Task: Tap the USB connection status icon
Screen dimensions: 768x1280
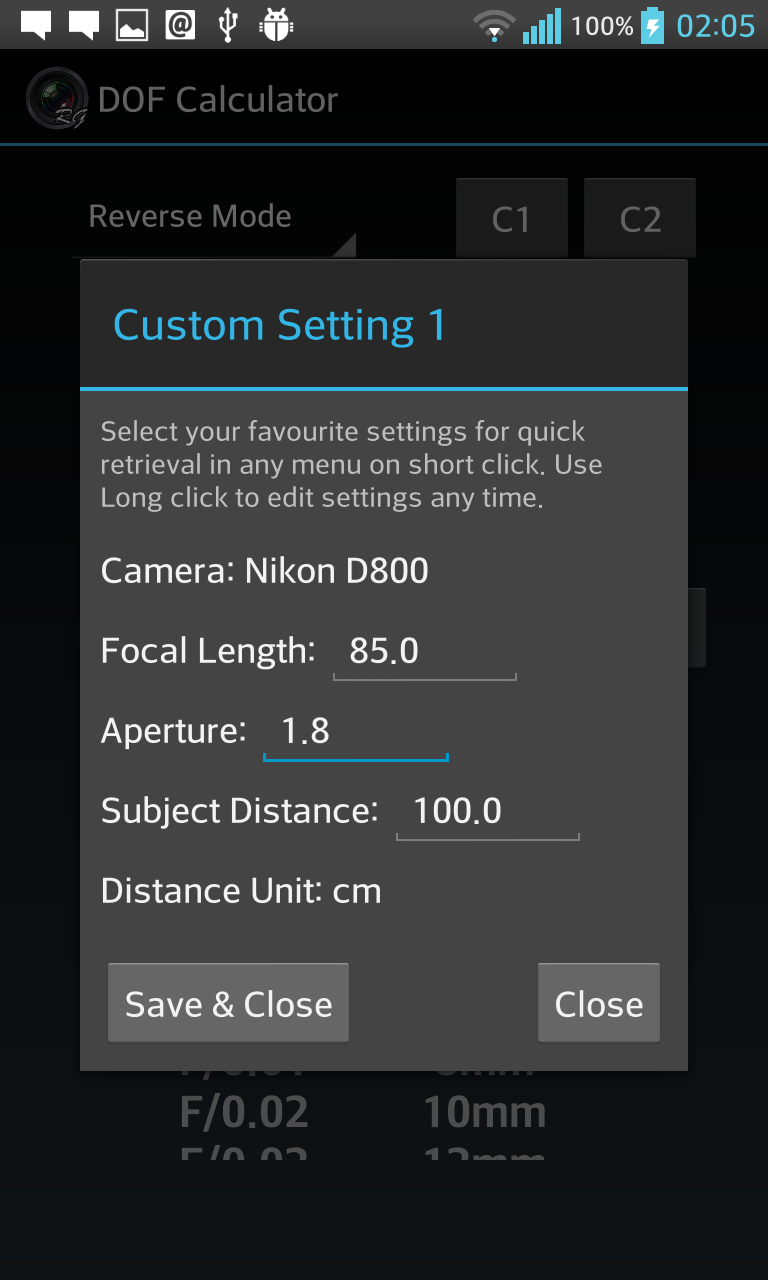Action: 228,25
